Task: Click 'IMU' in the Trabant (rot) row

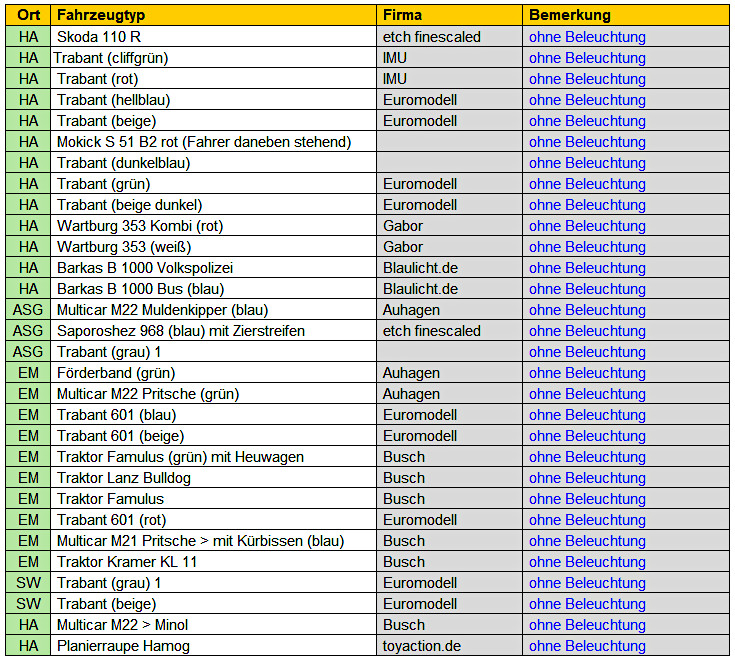Action: pyautogui.click(x=395, y=79)
